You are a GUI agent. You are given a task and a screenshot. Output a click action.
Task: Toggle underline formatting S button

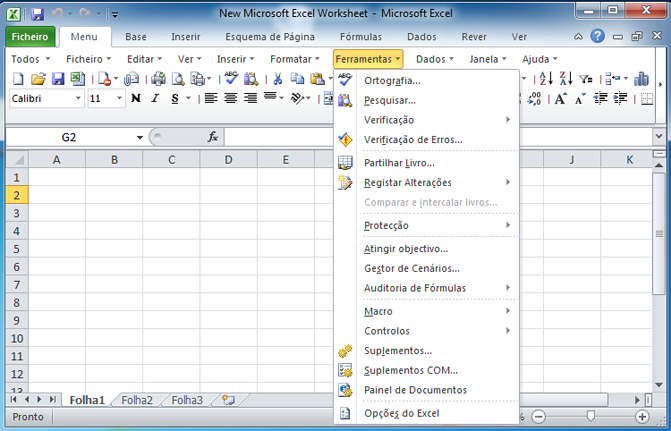point(175,99)
